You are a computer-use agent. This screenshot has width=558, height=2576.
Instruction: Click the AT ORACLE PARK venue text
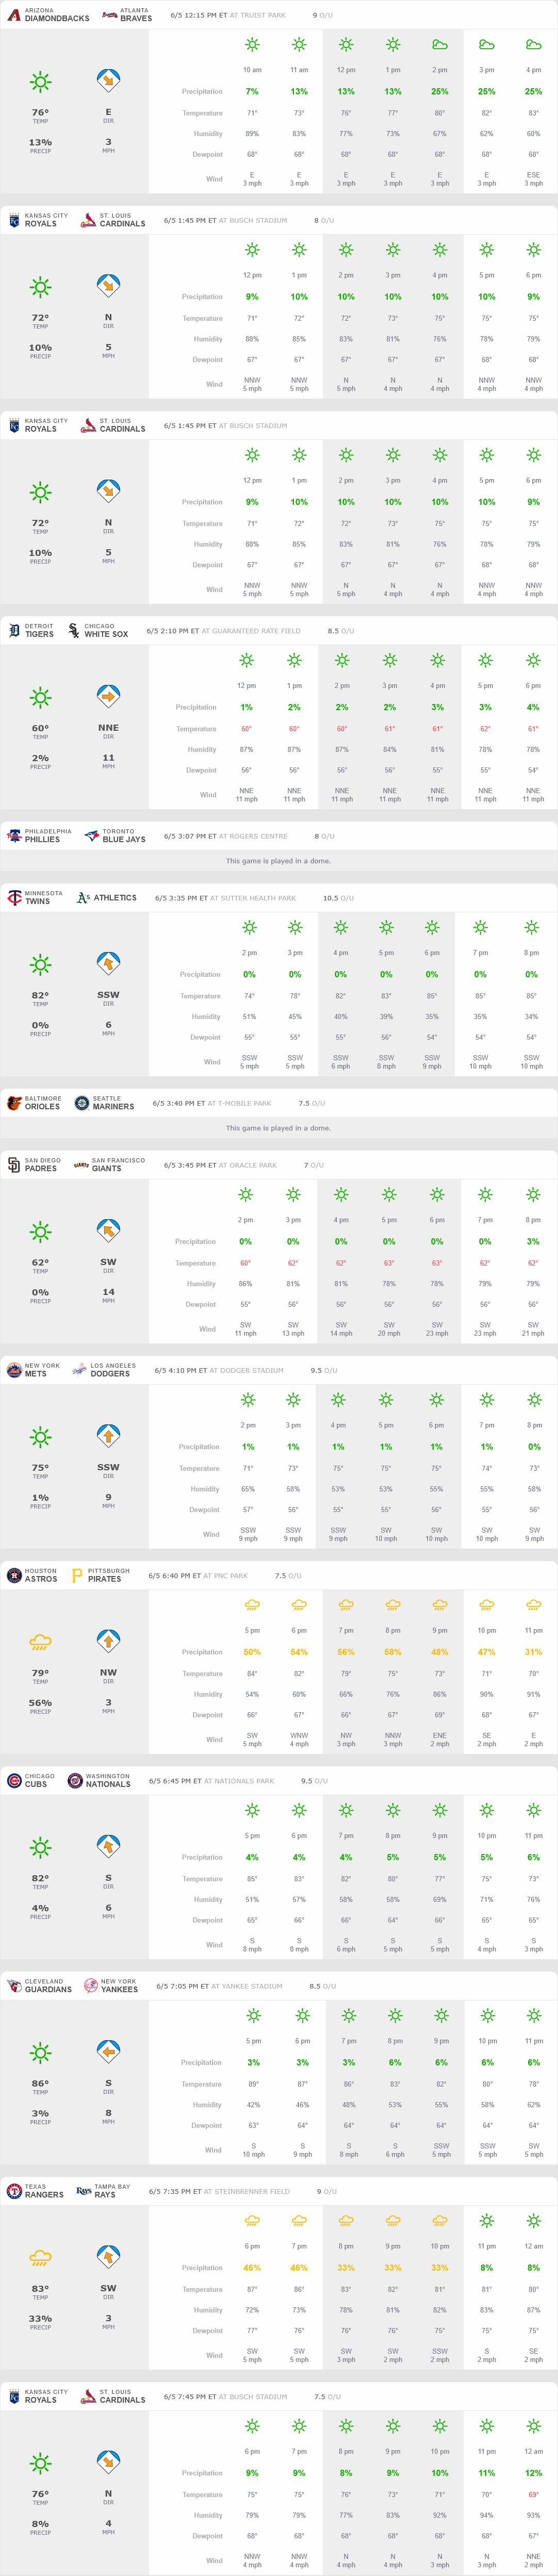click(248, 1165)
